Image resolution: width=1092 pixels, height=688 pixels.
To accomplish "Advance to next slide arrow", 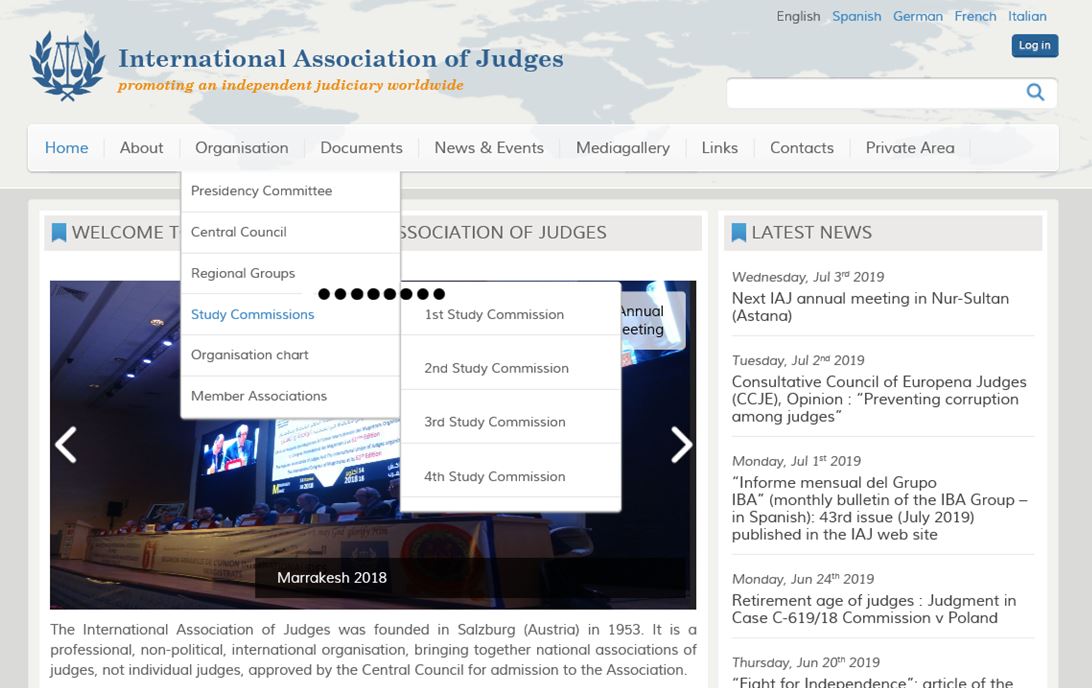I will pyautogui.click(x=681, y=444).
